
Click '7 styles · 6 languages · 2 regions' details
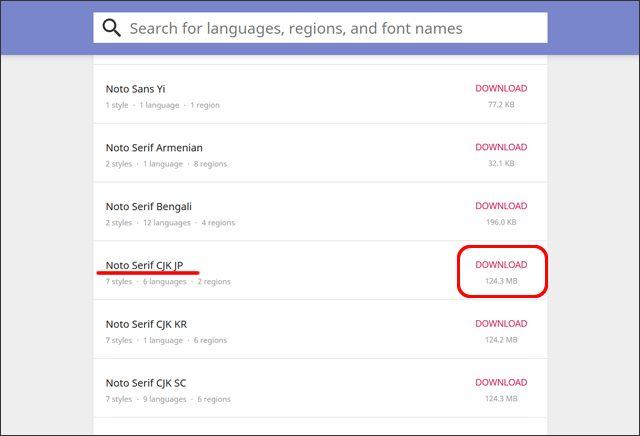click(x=168, y=282)
